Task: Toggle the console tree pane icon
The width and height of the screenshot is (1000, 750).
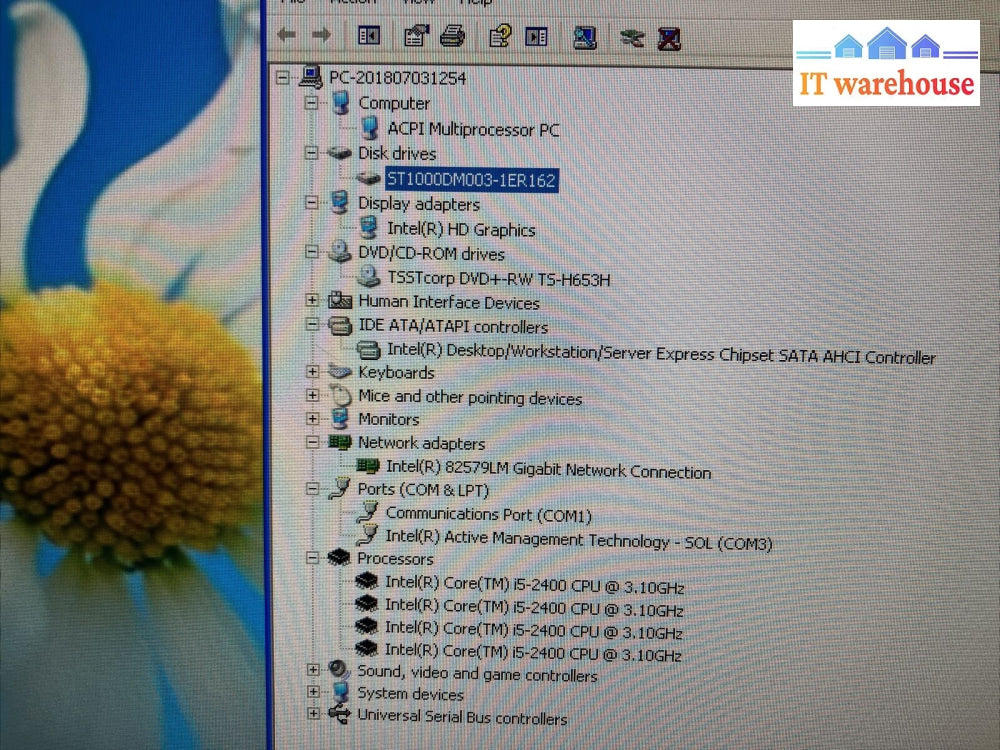Action: coord(369,36)
